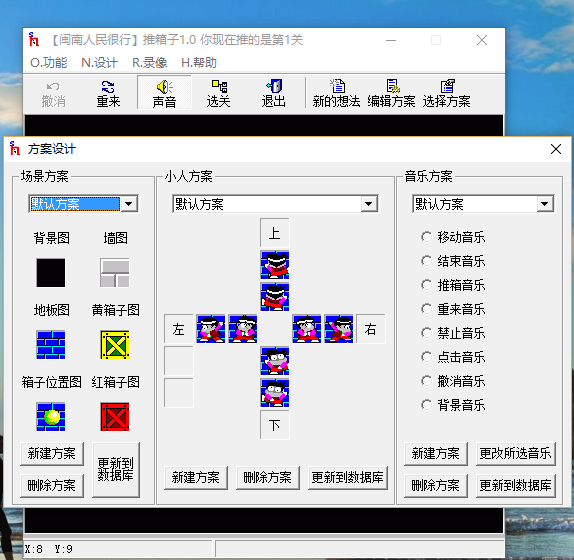Click the 右 direction button
574x560 pixels.
370,329
